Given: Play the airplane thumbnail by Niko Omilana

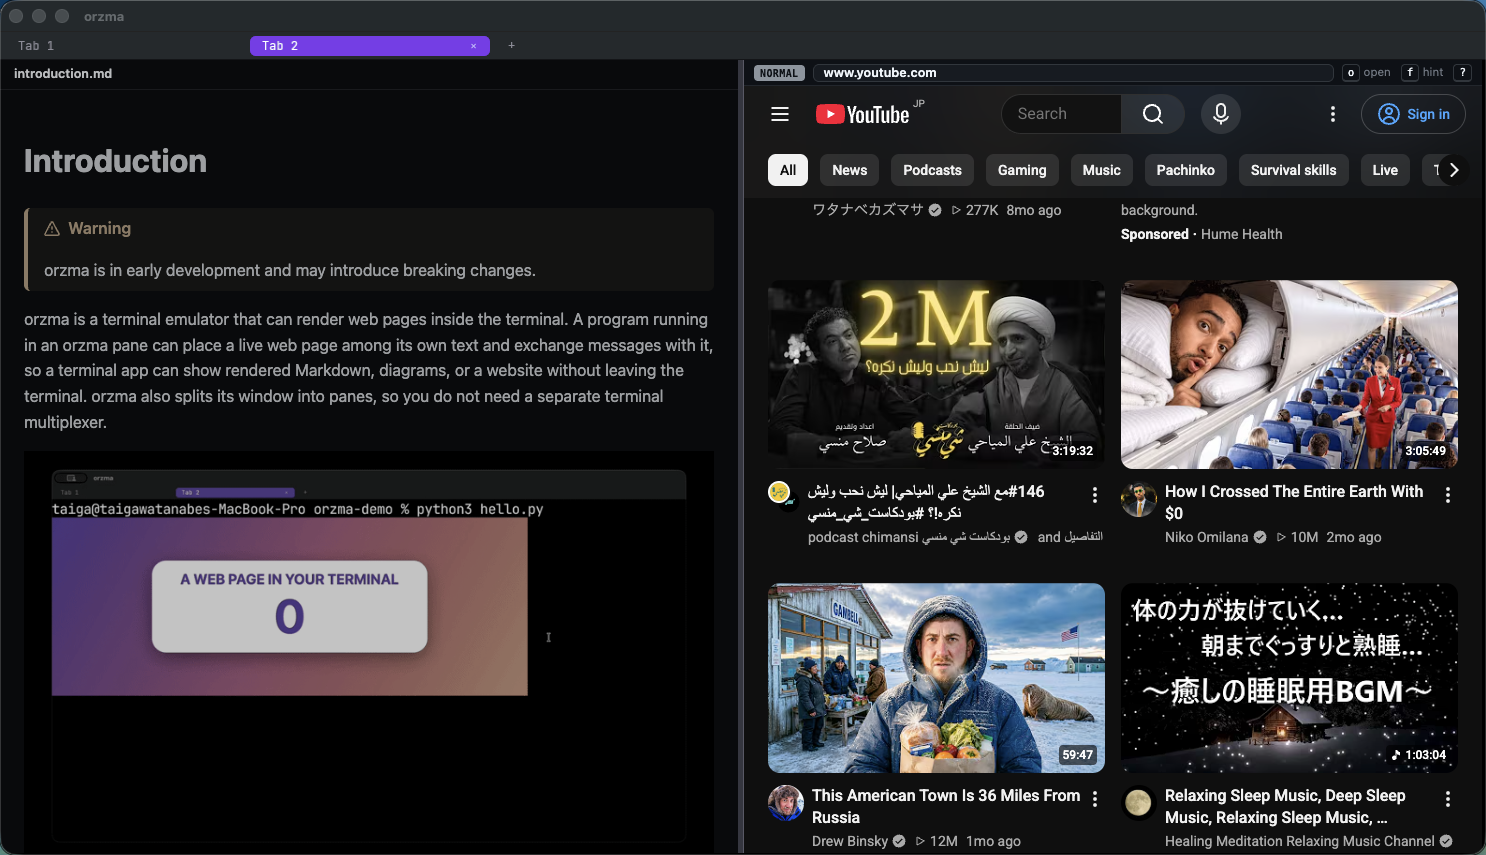Looking at the screenshot, I should tap(1289, 374).
